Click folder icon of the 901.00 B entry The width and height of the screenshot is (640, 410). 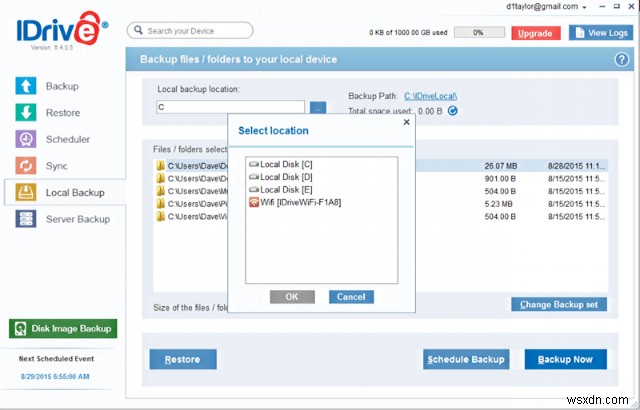pos(160,178)
